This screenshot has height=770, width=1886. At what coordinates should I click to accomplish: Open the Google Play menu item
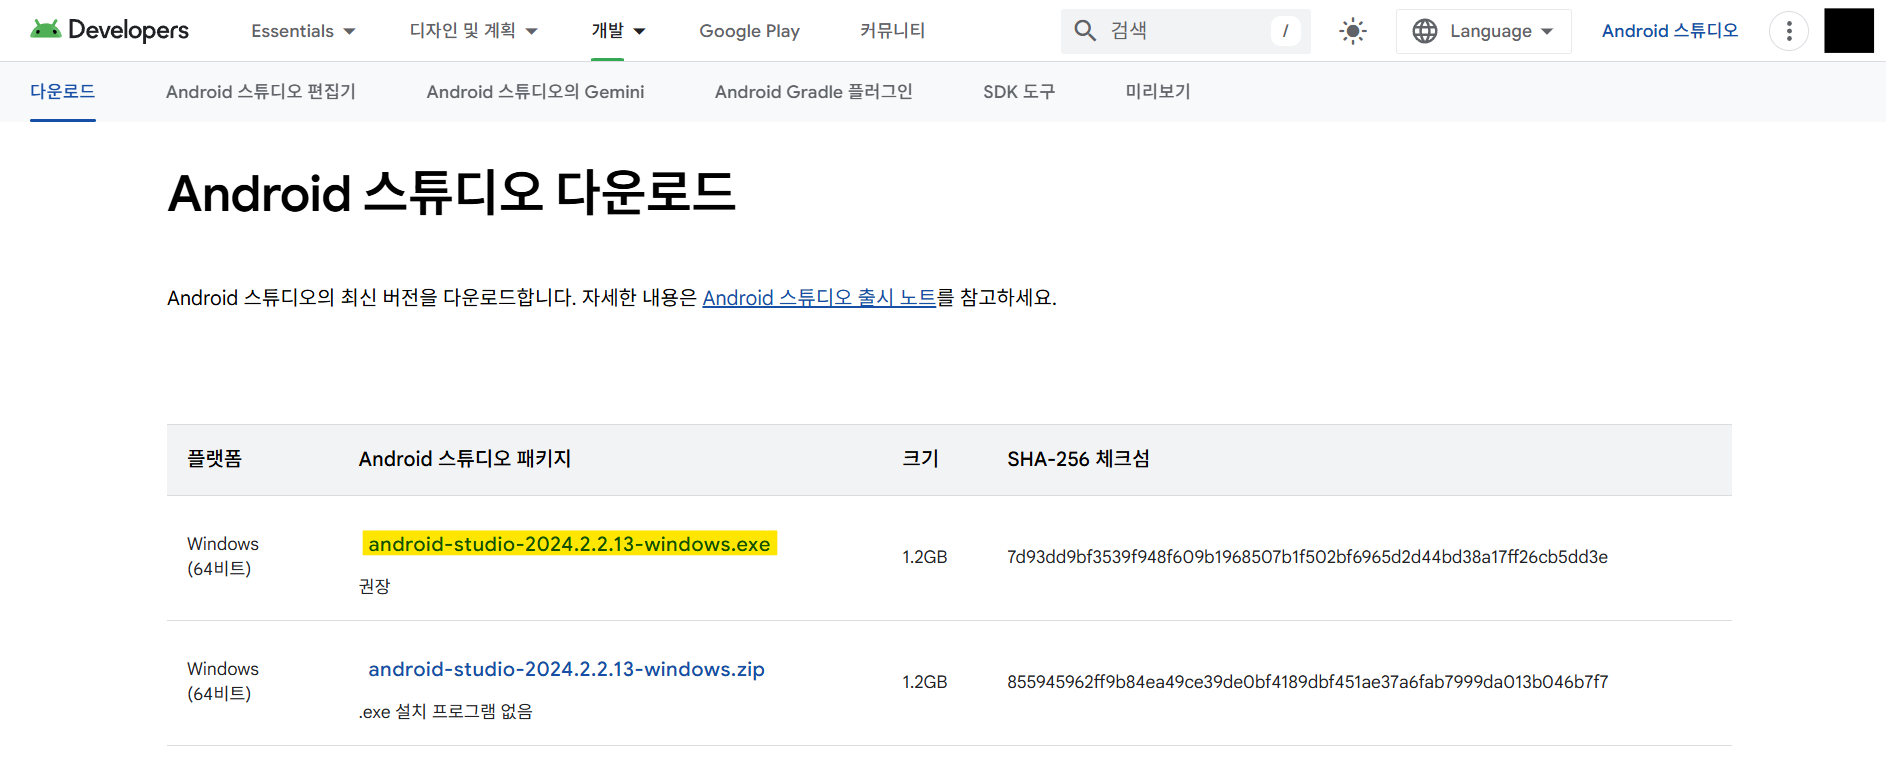pos(749,31)
